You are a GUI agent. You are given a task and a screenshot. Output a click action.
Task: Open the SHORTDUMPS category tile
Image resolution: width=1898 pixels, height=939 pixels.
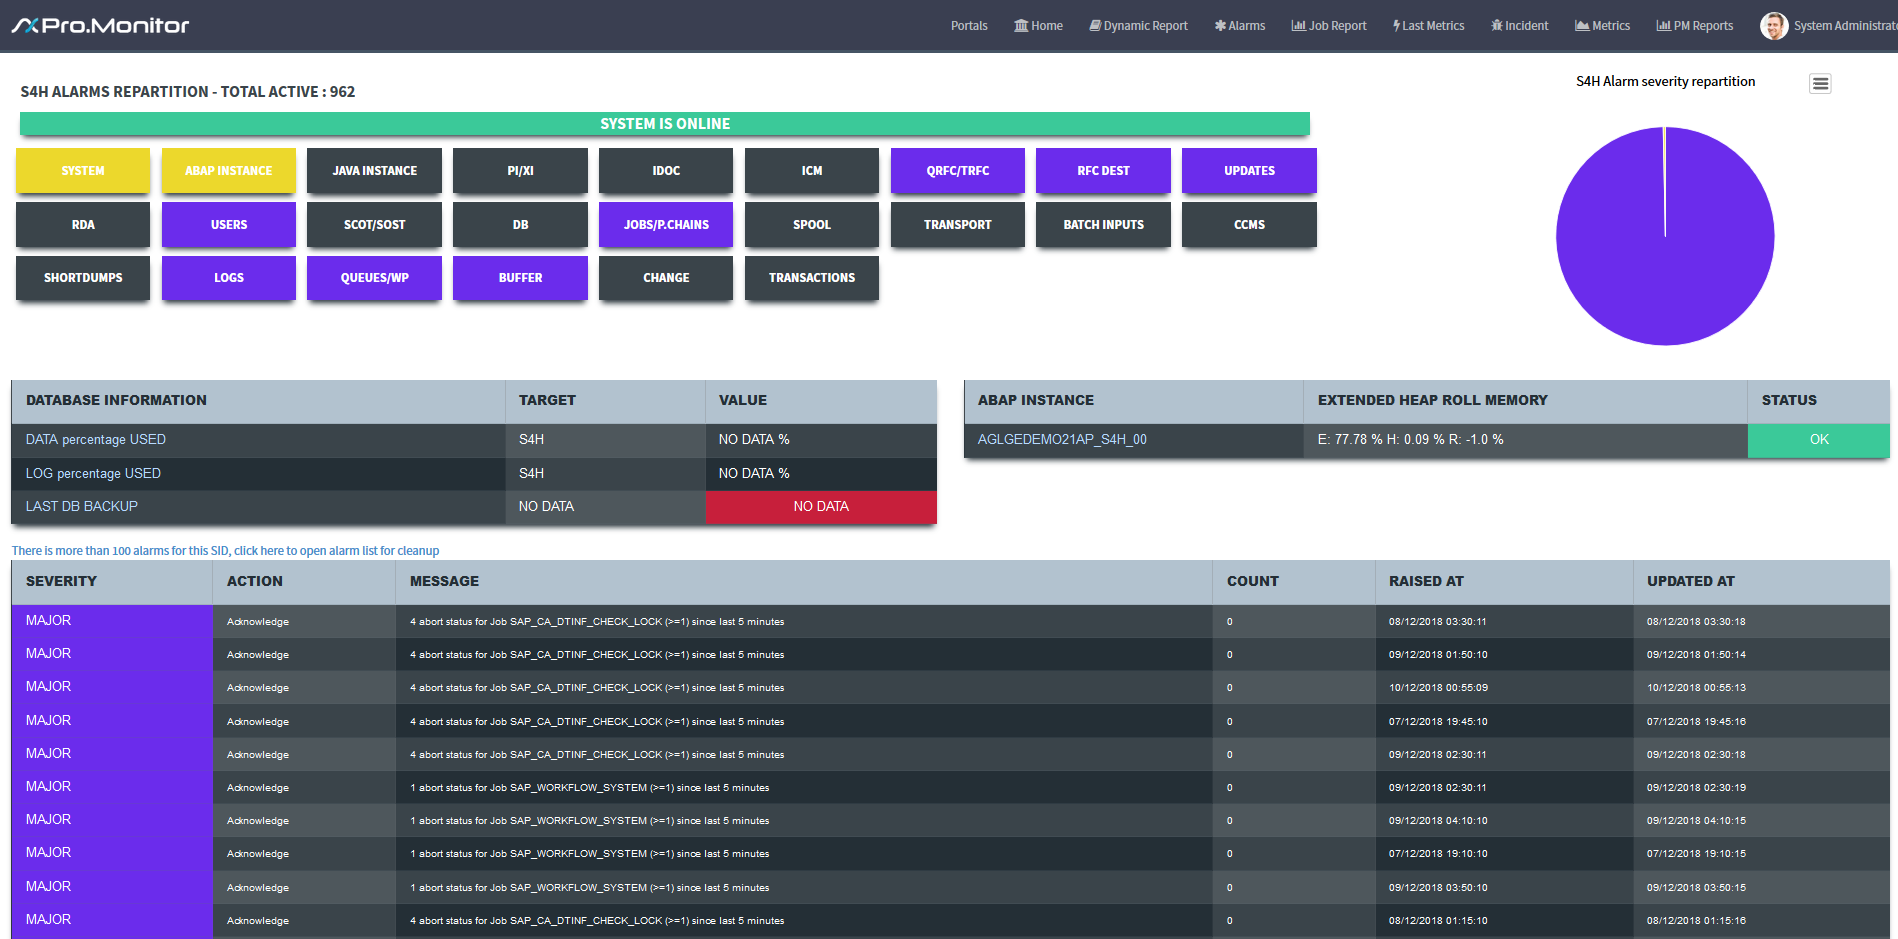[x=83, y=278]
